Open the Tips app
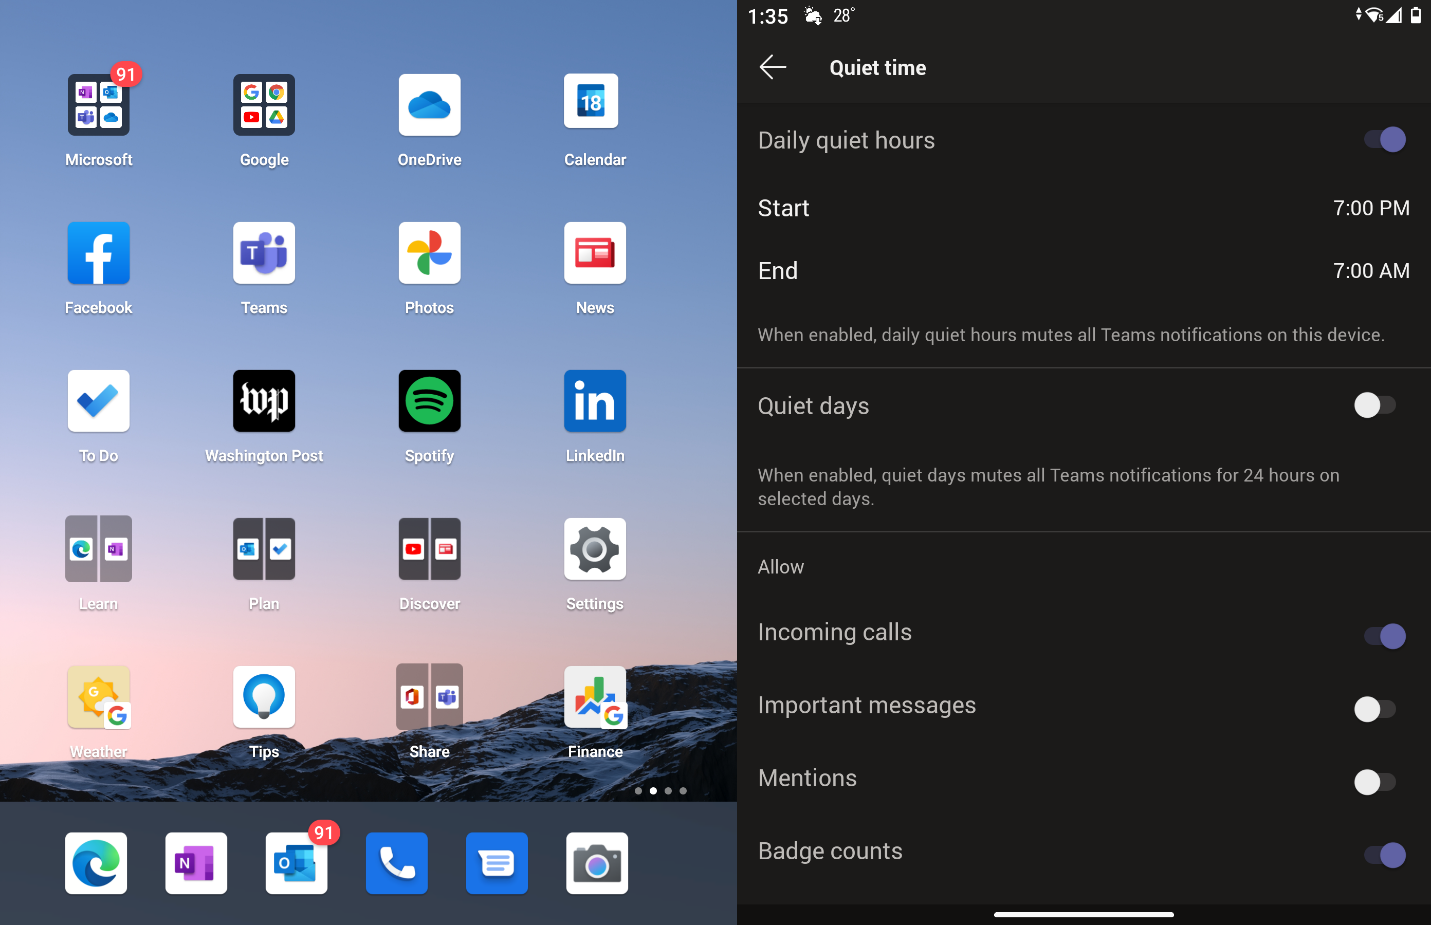 click(264, 697)
